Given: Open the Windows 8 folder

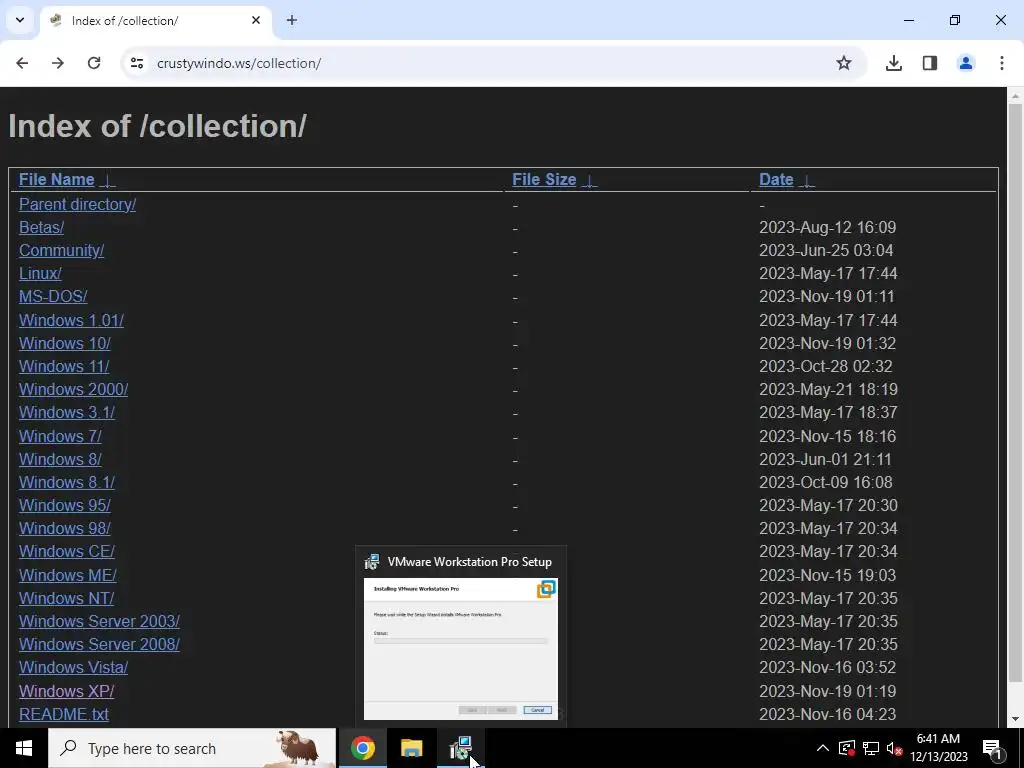Looking at the screenshot, I should click(60, 459).
